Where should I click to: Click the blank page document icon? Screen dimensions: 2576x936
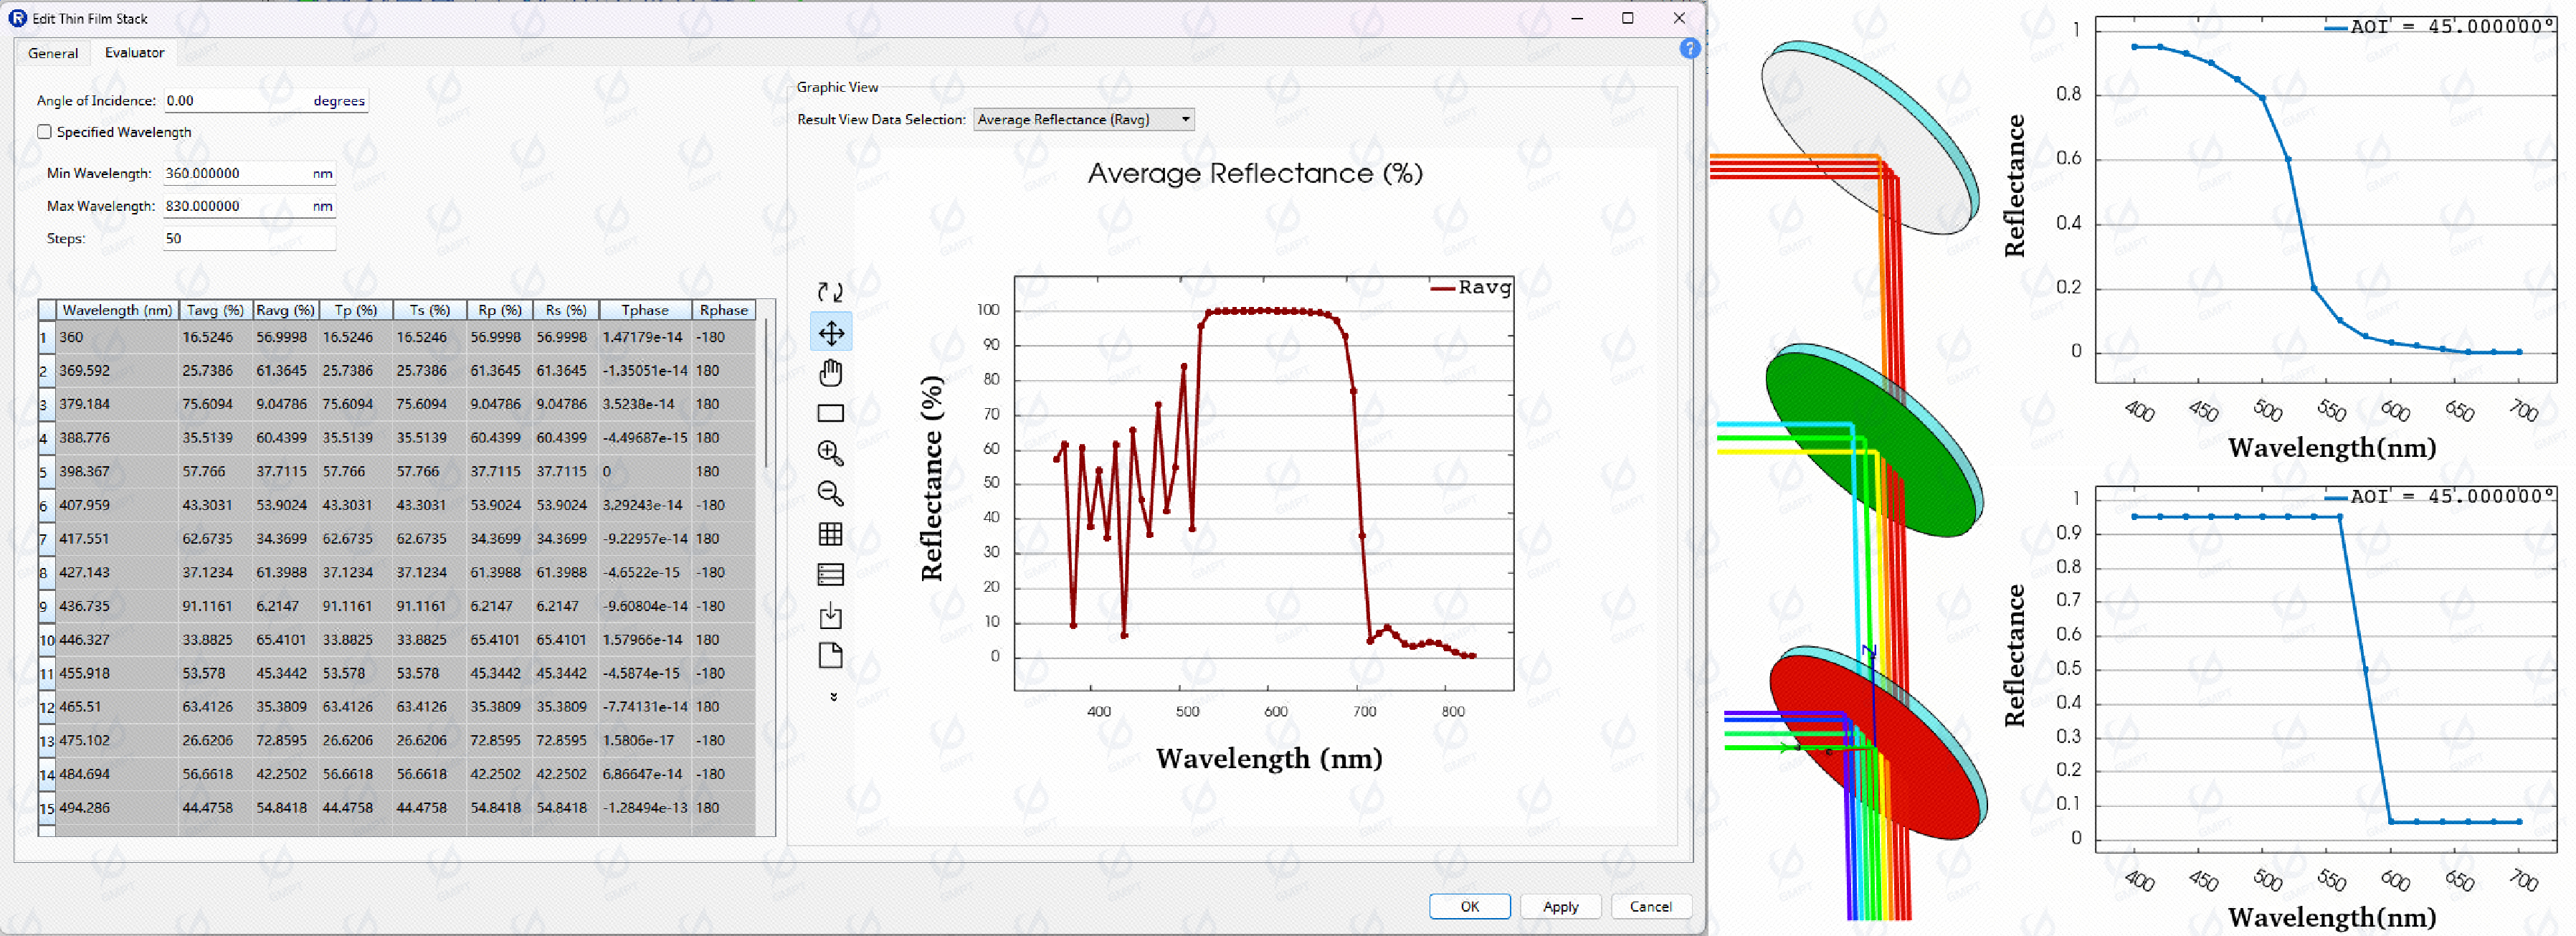[x=830, y=655]
